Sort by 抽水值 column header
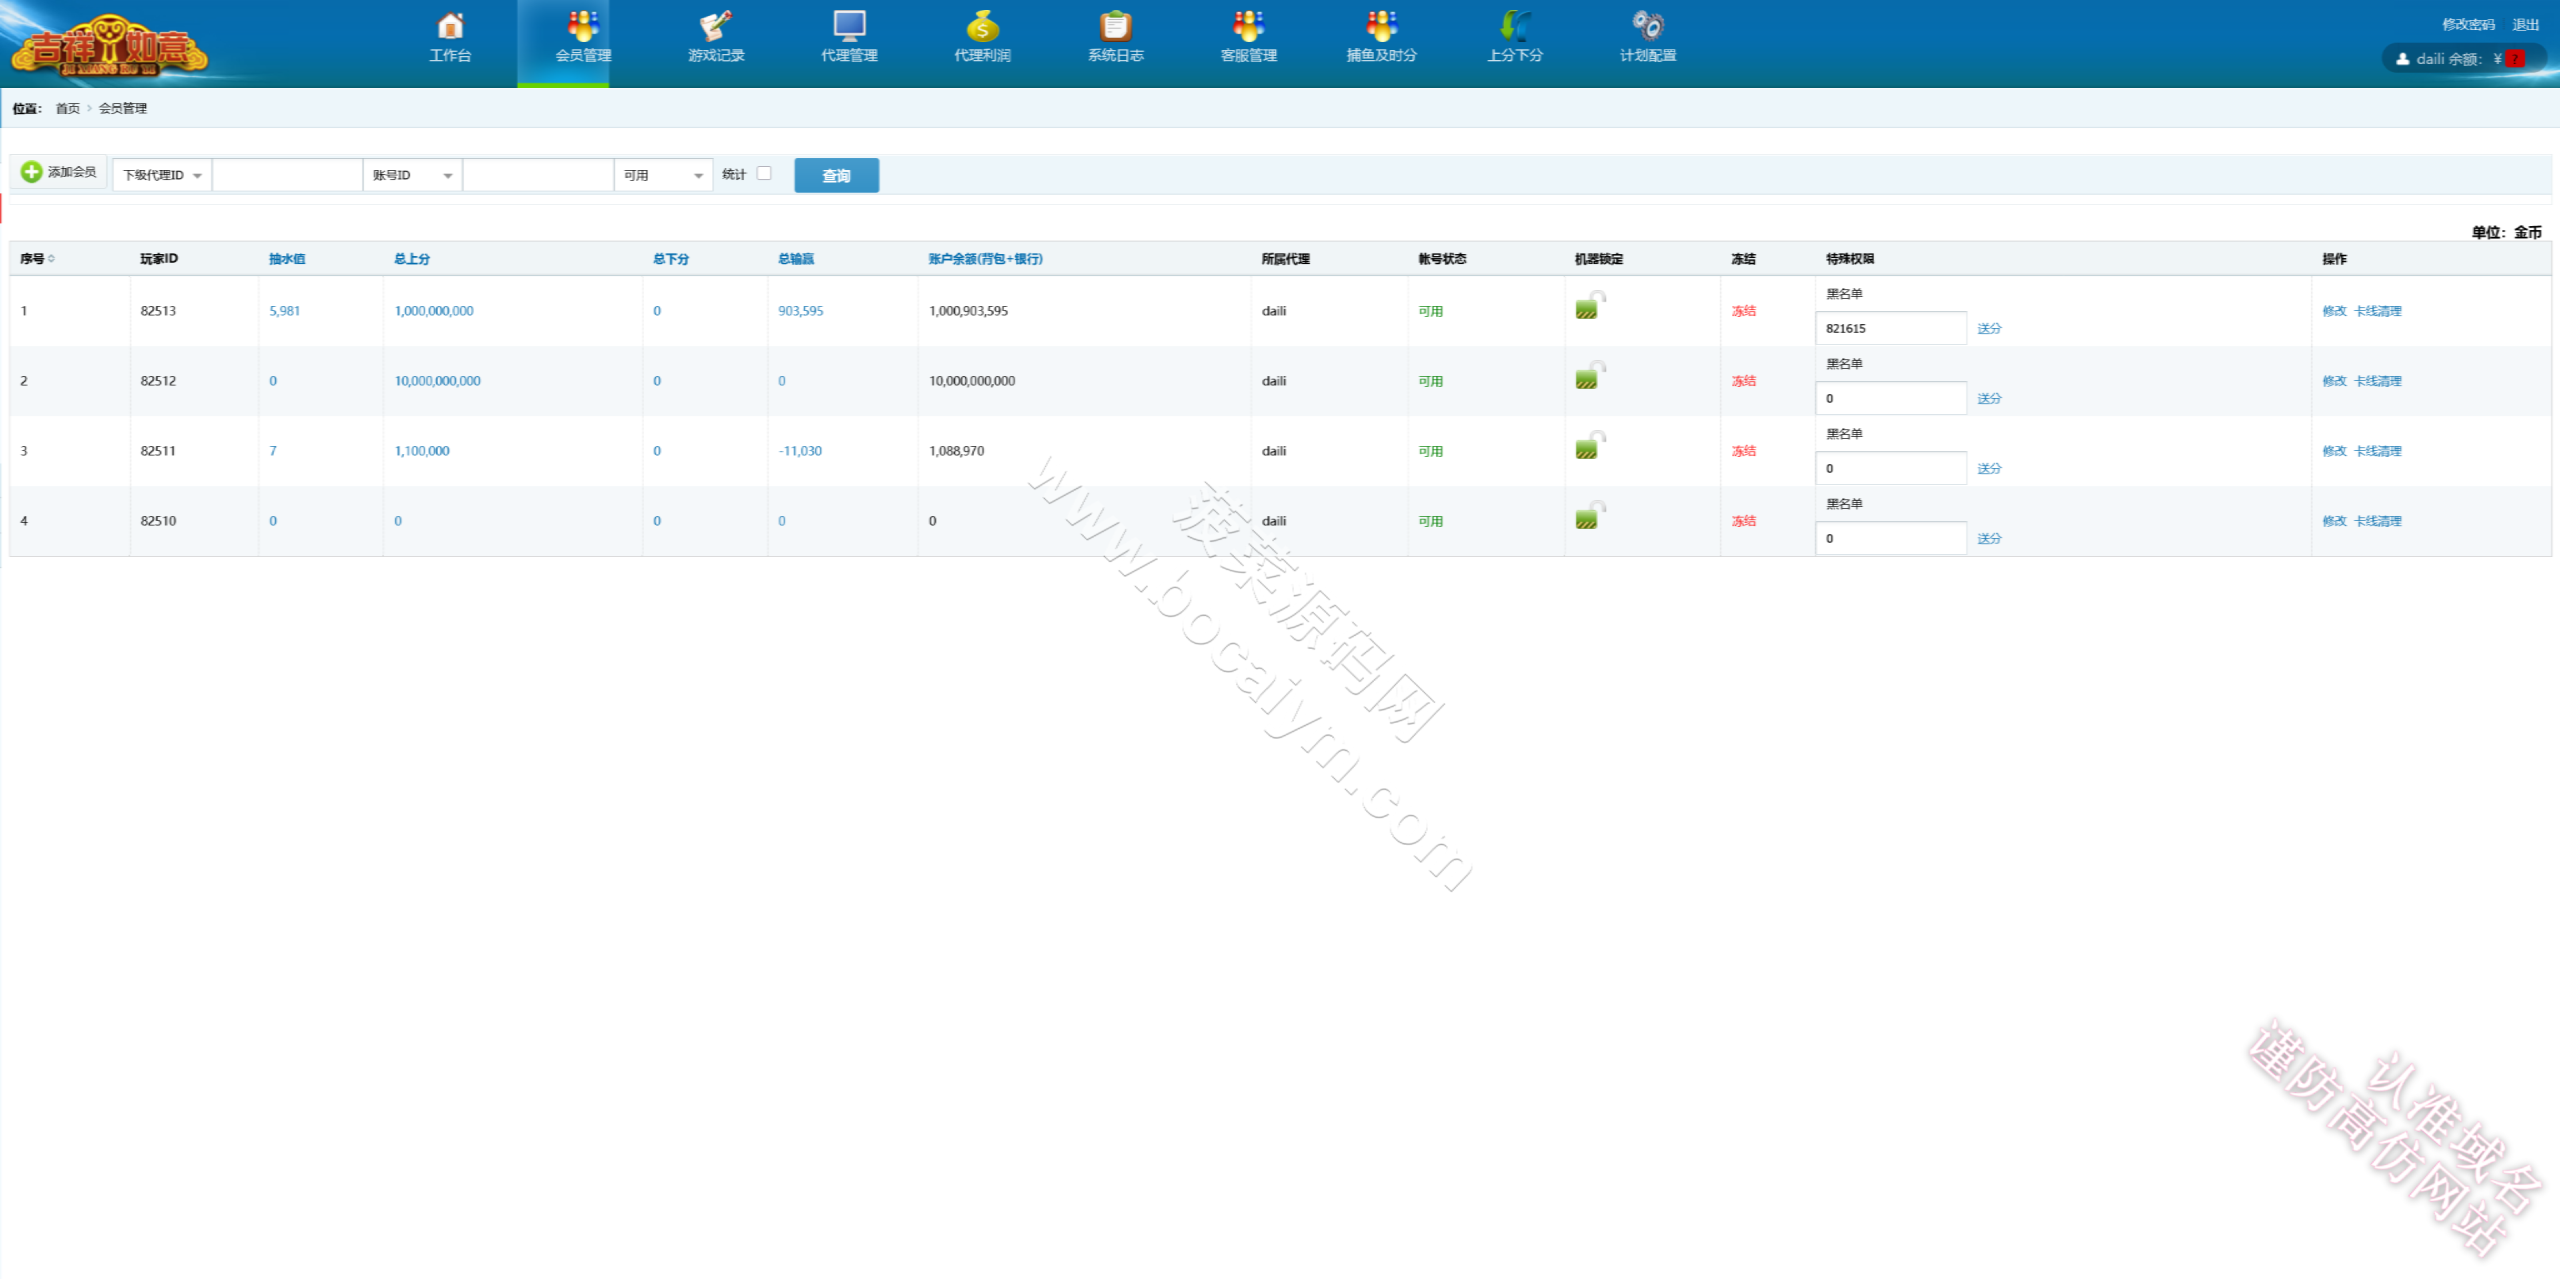 287,259
